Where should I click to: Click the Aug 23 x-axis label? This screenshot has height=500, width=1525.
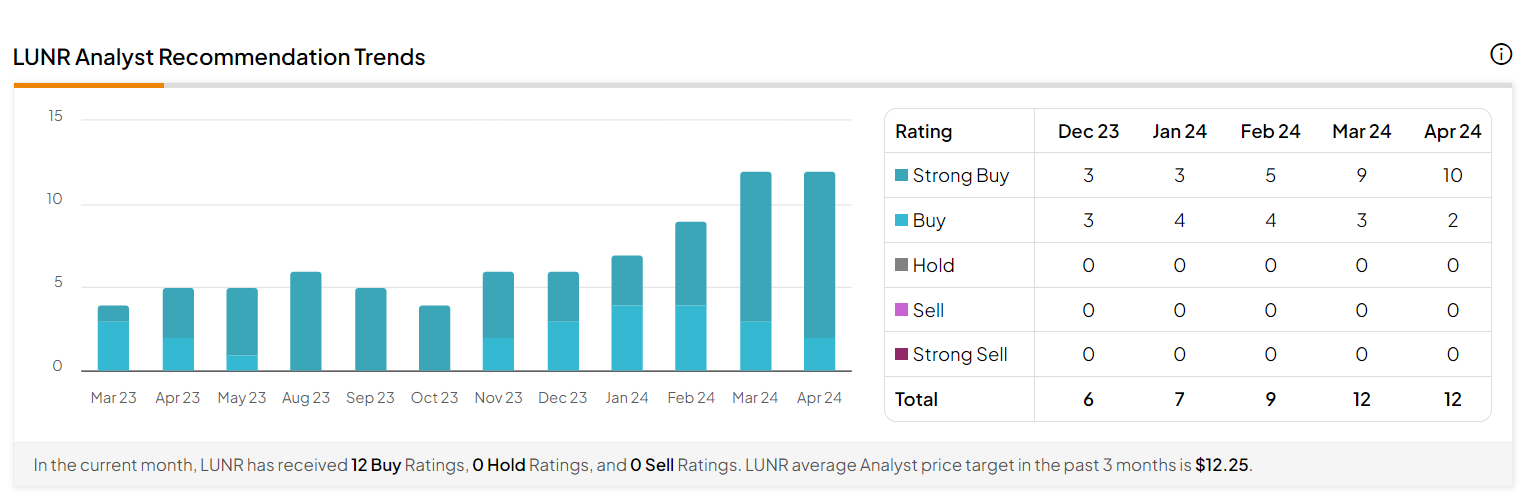(306, 398)
